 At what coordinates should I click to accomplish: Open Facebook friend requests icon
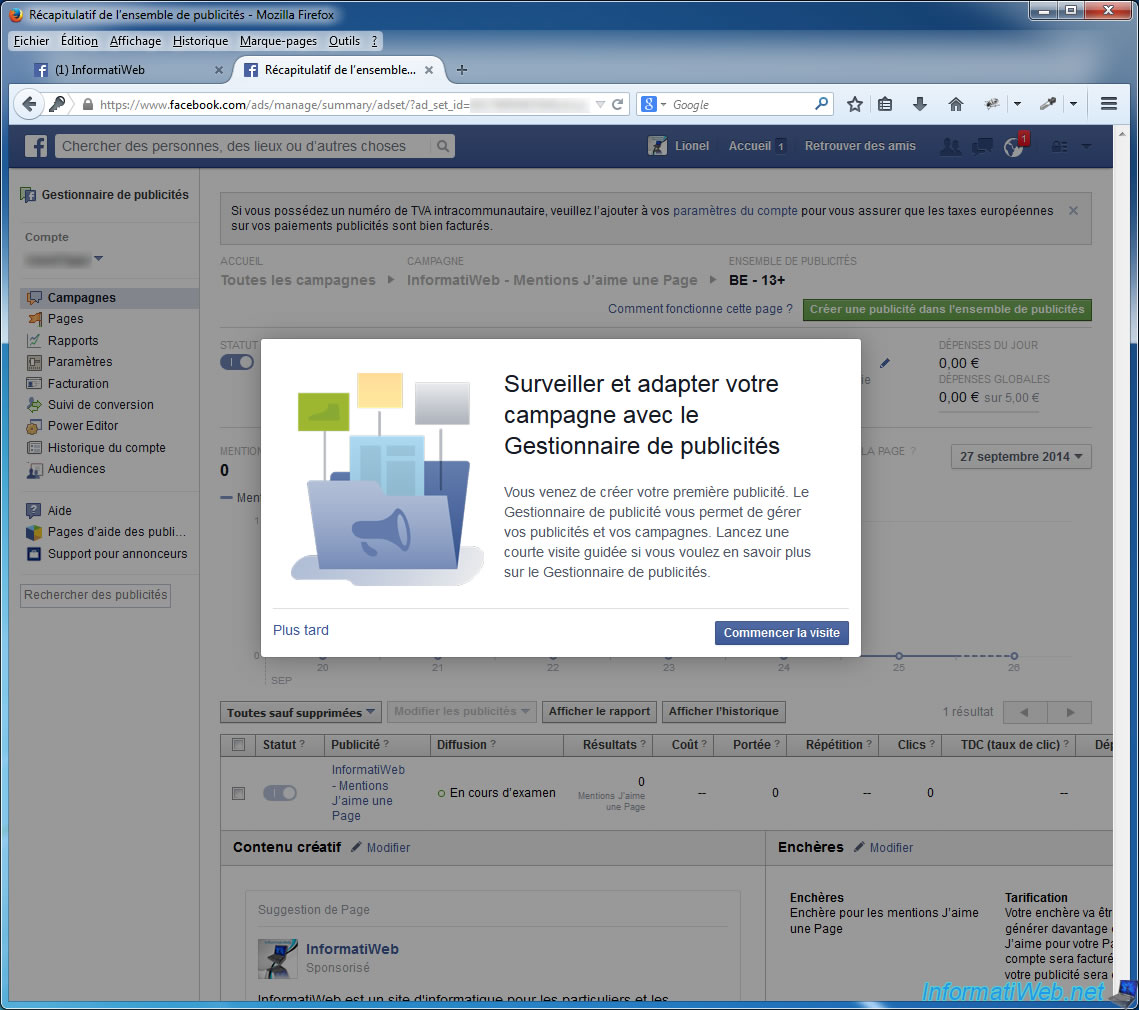point(949,147)
